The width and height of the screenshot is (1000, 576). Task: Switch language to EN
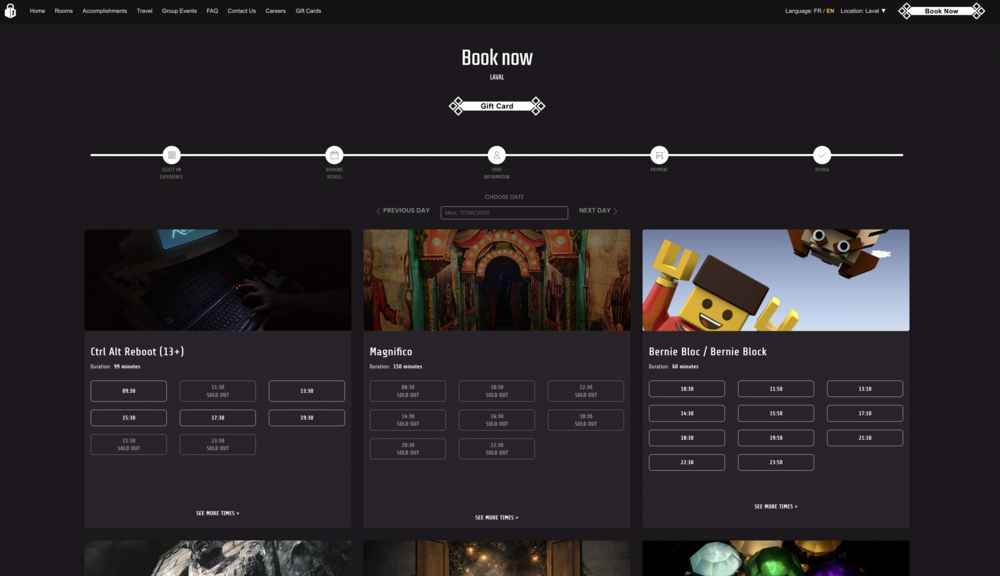(x=830, y=11)
